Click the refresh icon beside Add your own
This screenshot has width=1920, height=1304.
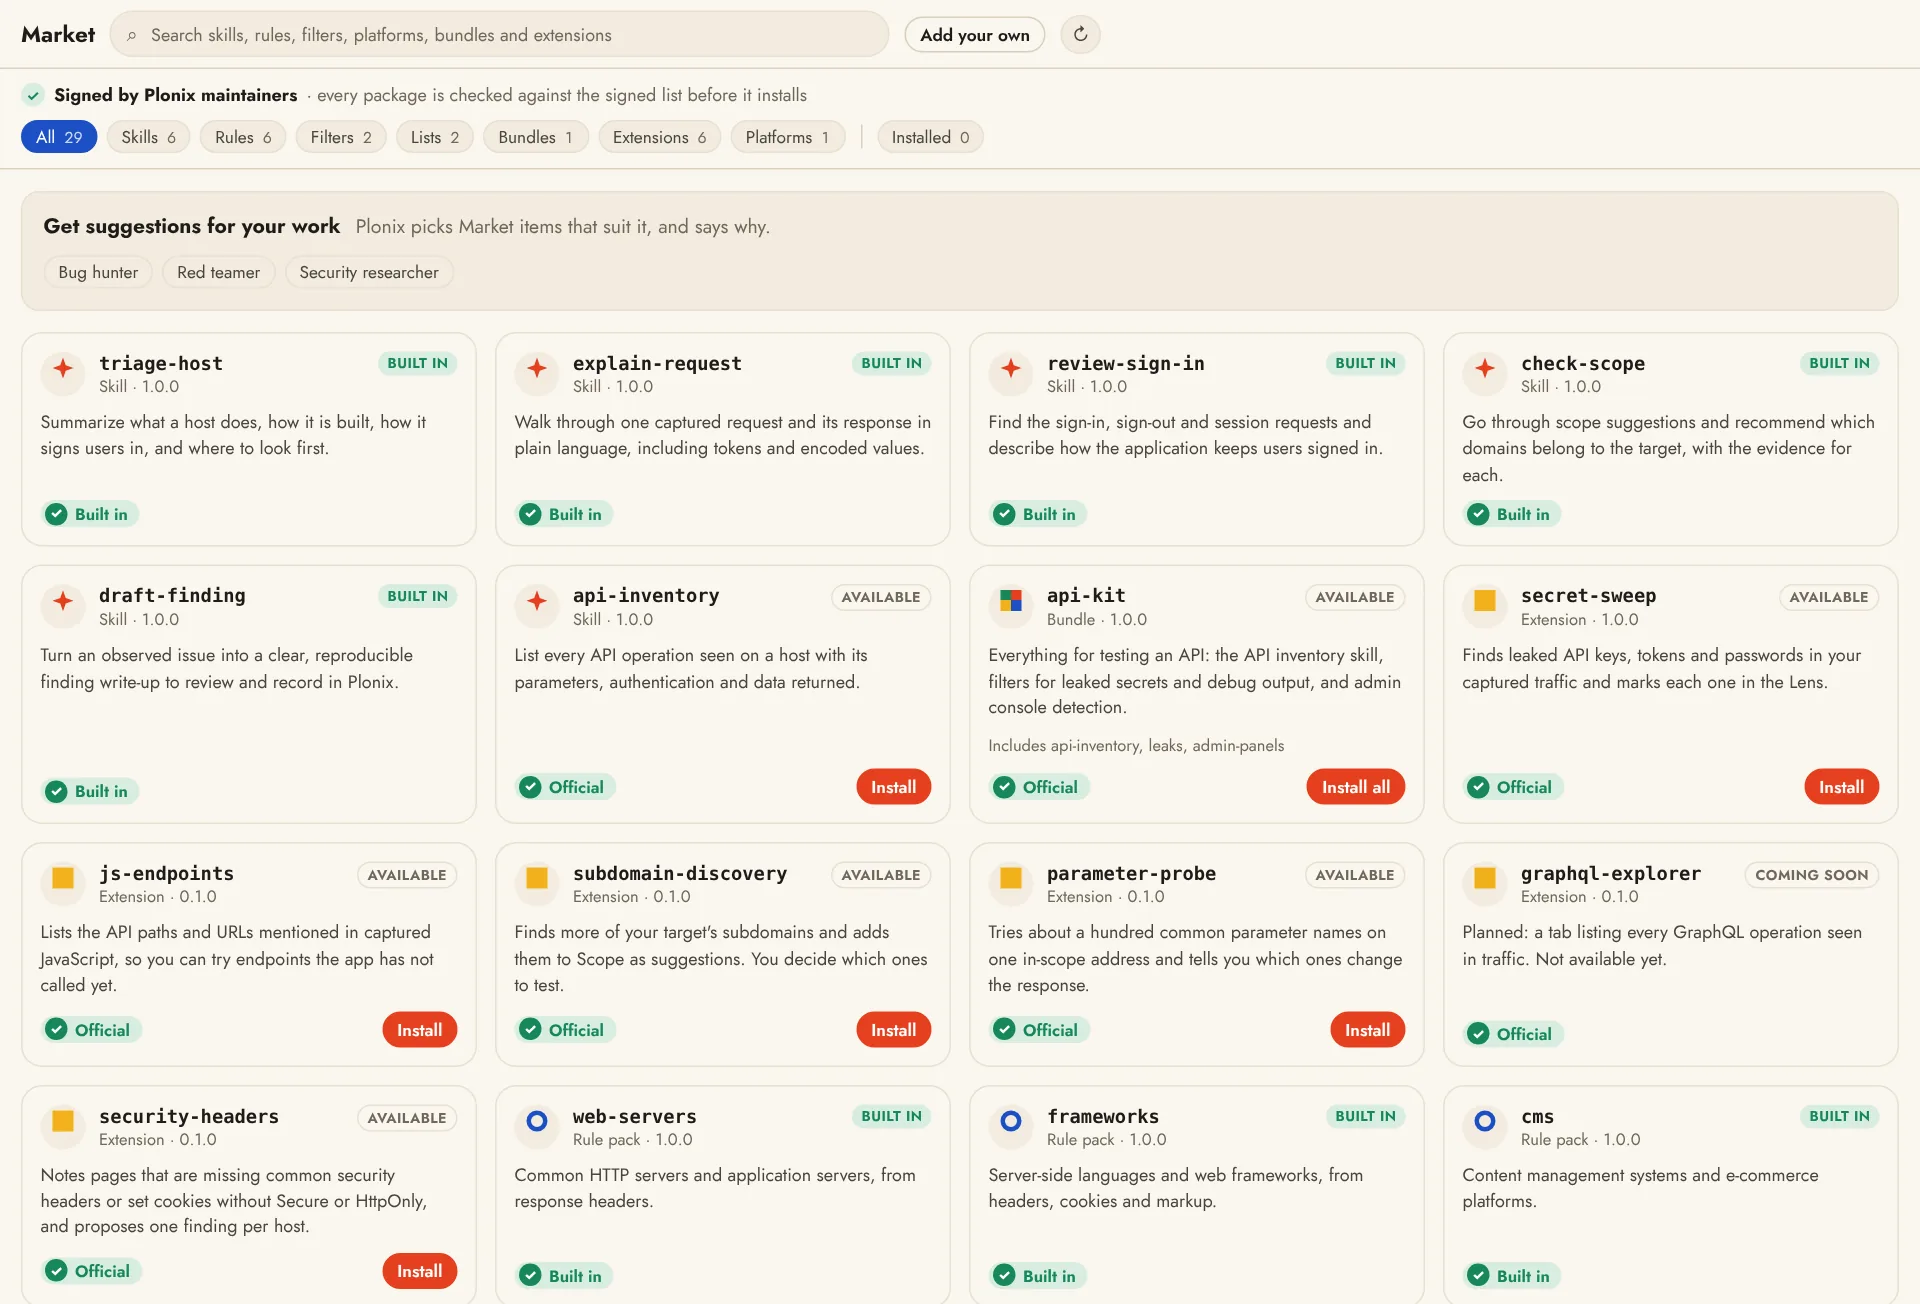[1080, 35]
